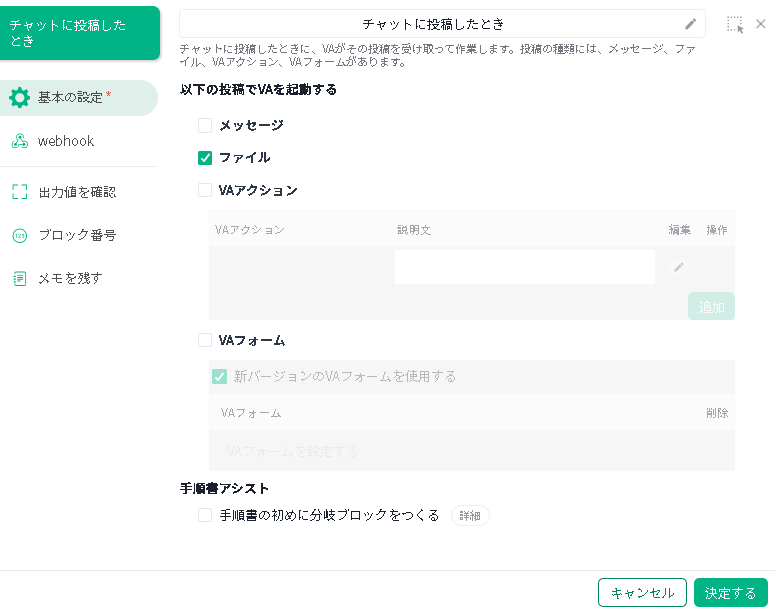Screen dimensions: 775x613
Task: Click the edit pencil in VAアクション row
Action: pos(679,267)
